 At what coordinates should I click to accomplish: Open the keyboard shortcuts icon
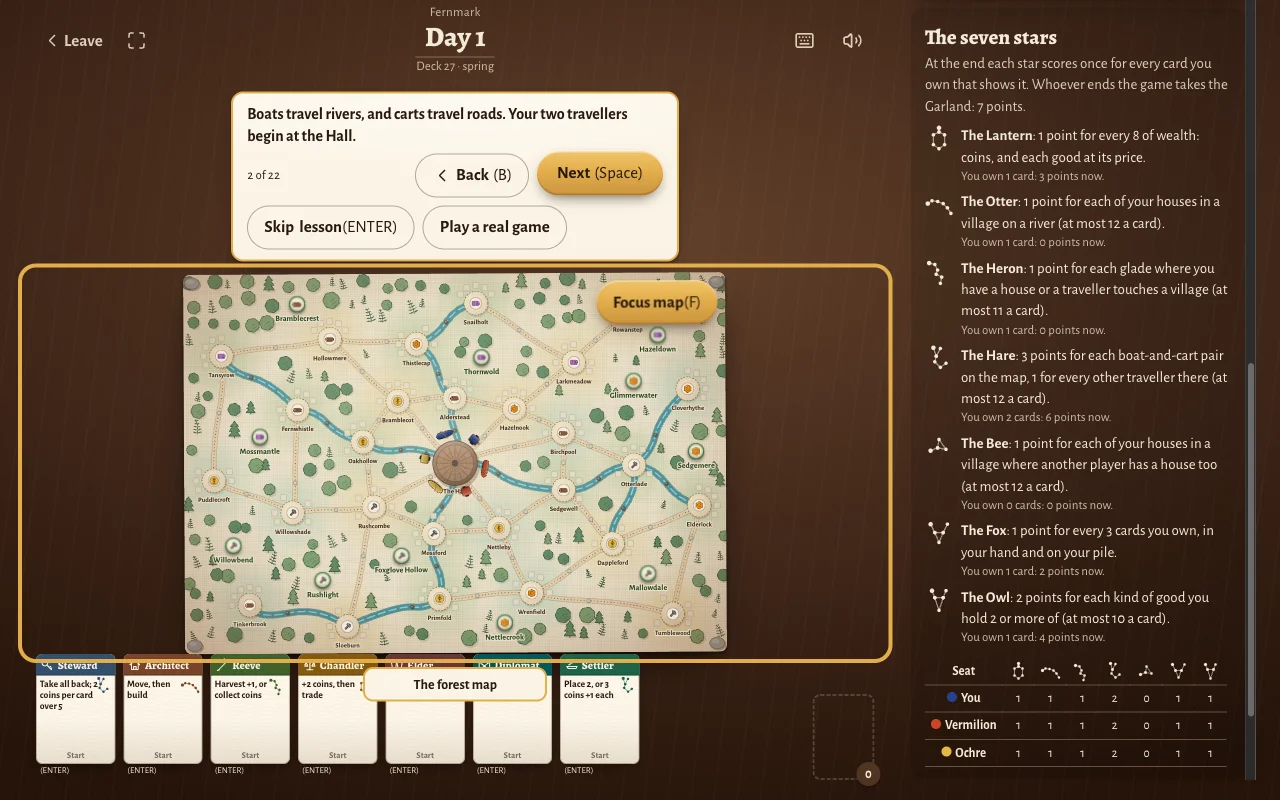804,41
